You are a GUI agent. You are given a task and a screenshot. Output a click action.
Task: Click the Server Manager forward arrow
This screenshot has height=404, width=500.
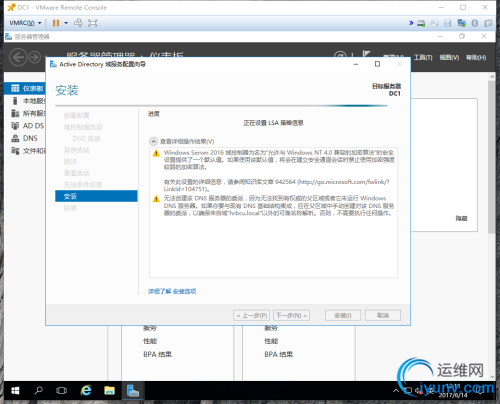(34, 57)
